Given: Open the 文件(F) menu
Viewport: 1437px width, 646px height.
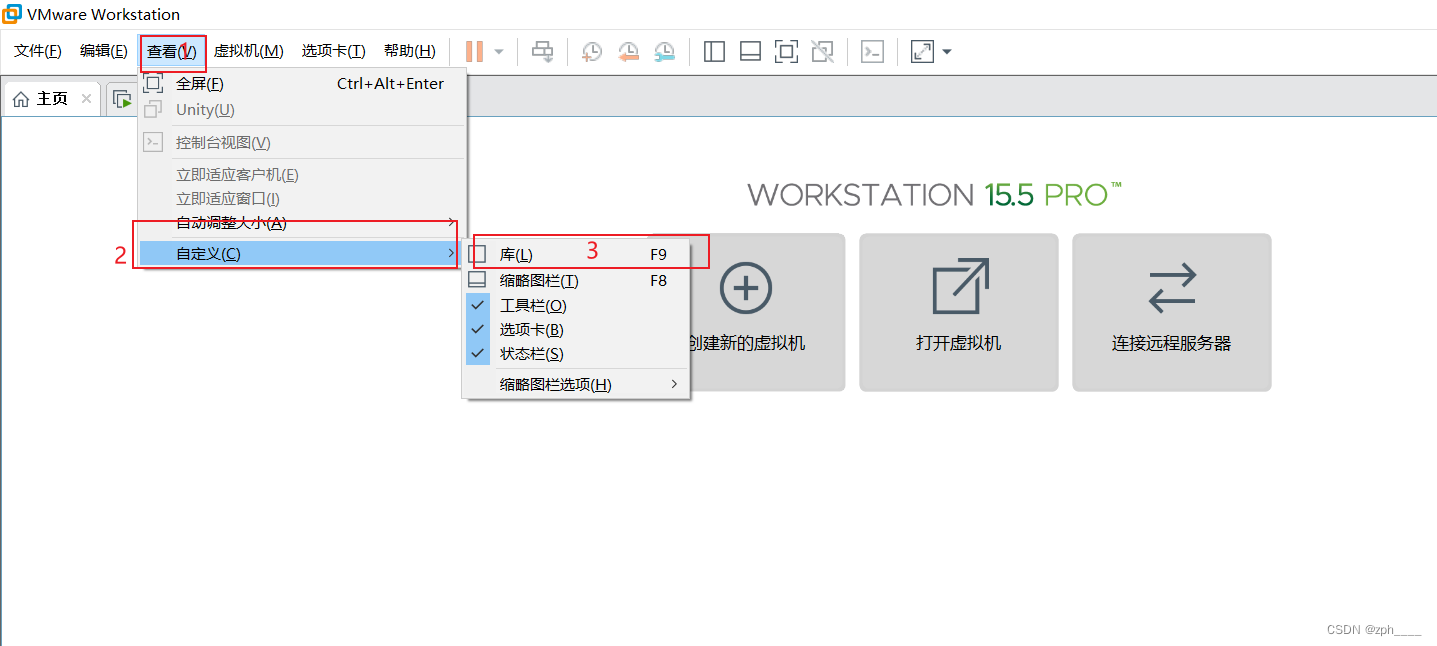Looking at the screenshot, I should [38, 51].
